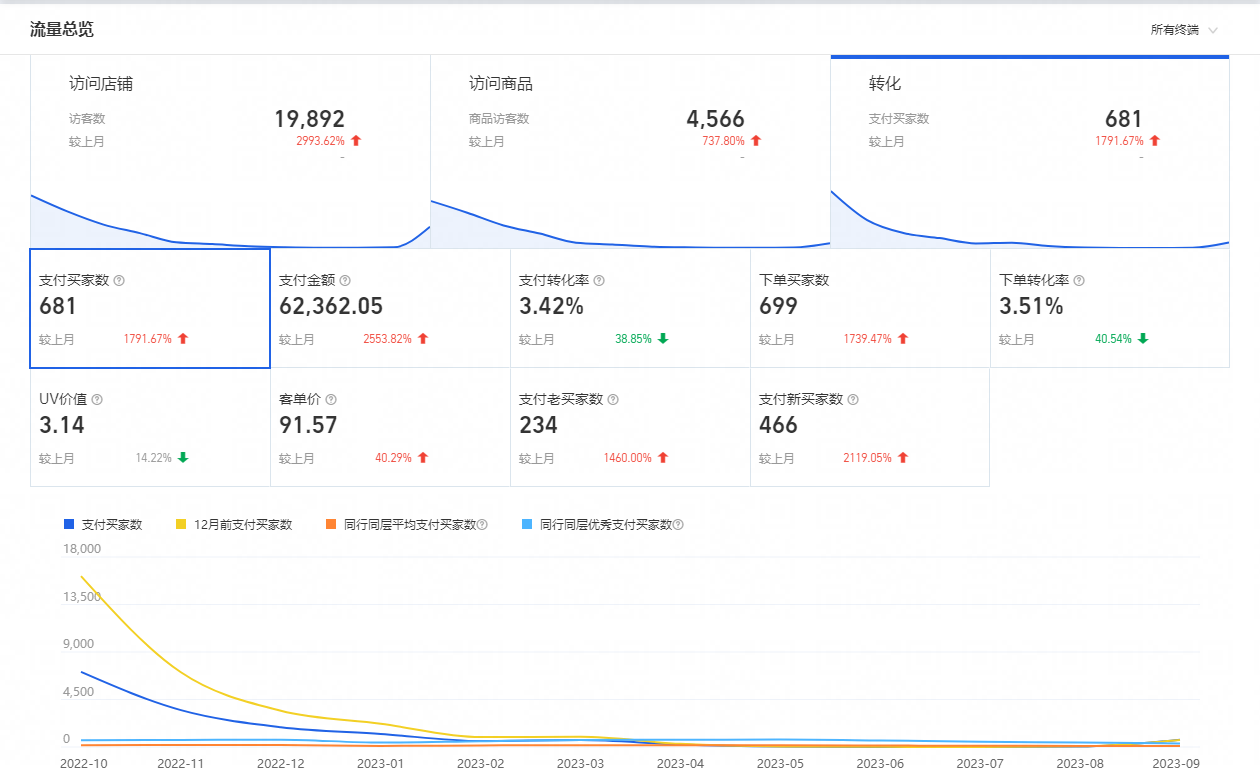Switch to the 访问店铺 tab card
The width and height of the screenshot is (1260, 776).
coord(230,150)
